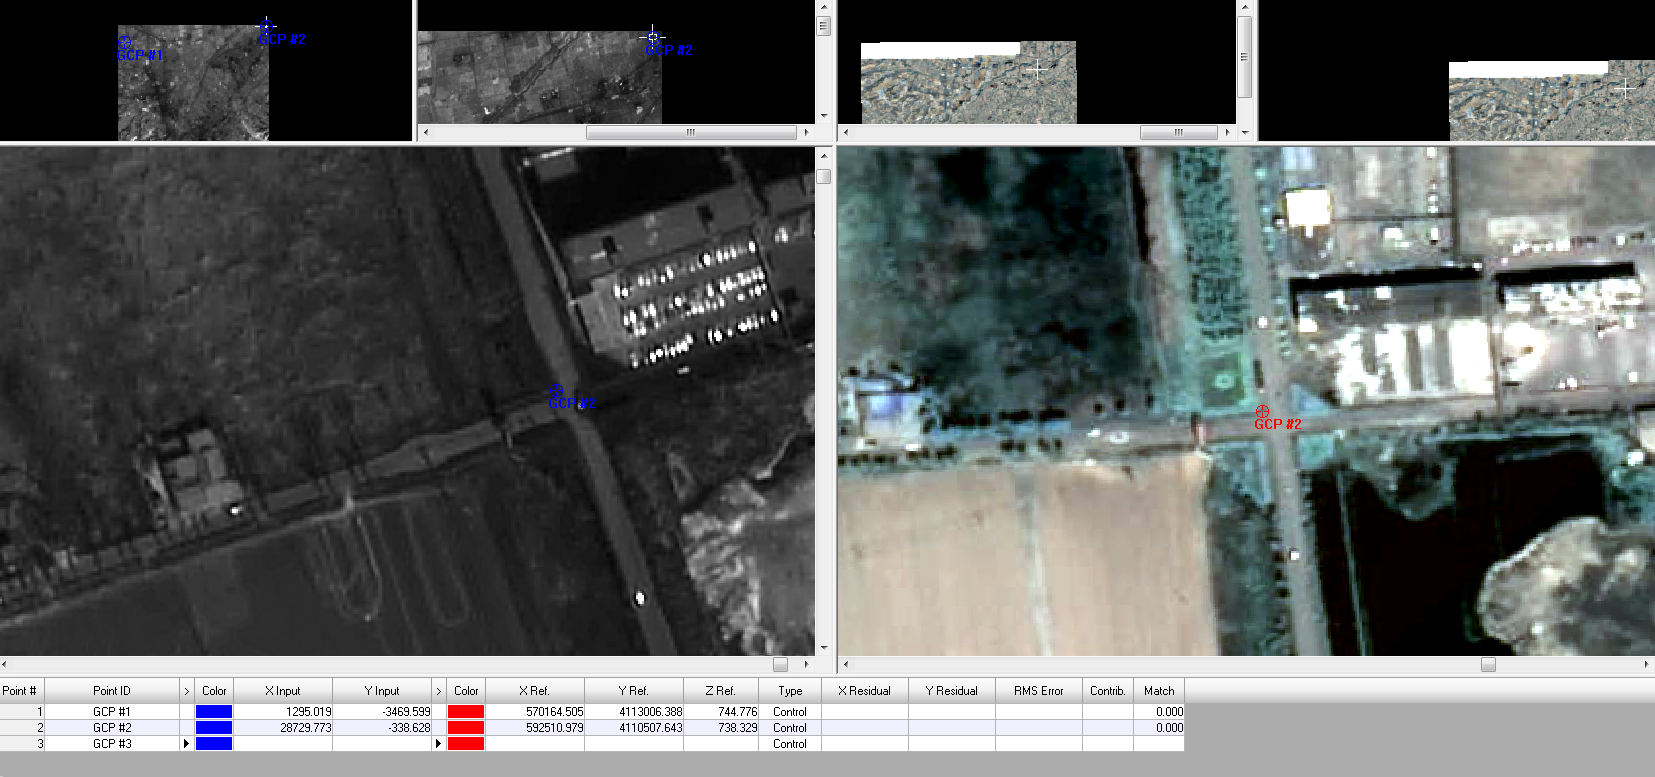
Task: Click the GCP #1 marker in the top-left overview
Action: 125,43
